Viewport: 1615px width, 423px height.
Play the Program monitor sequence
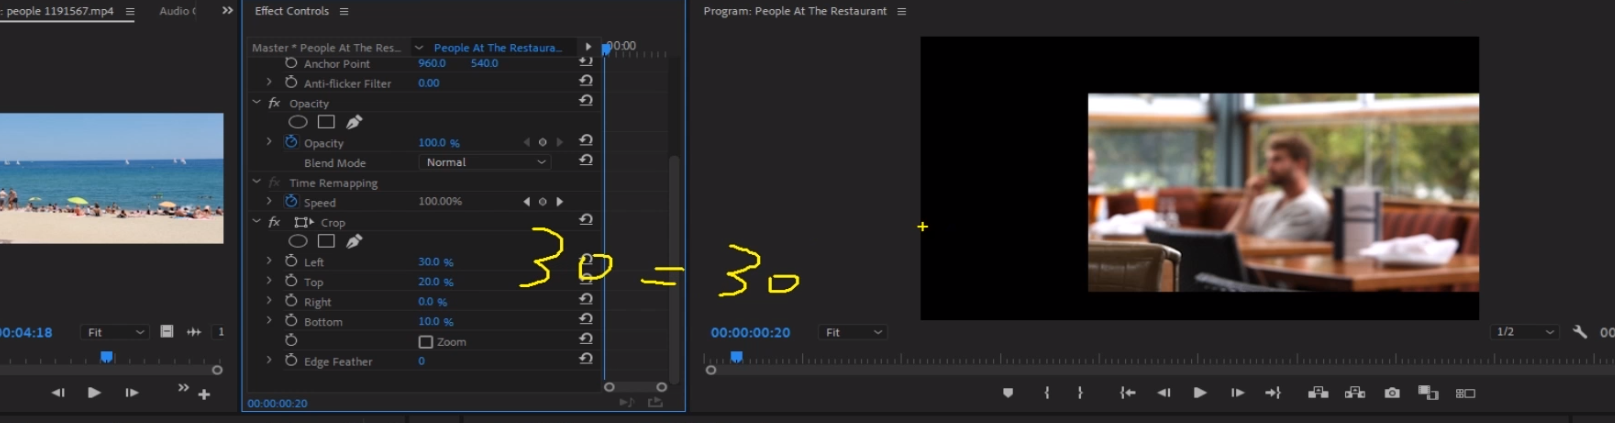(x=1200, y=393)
